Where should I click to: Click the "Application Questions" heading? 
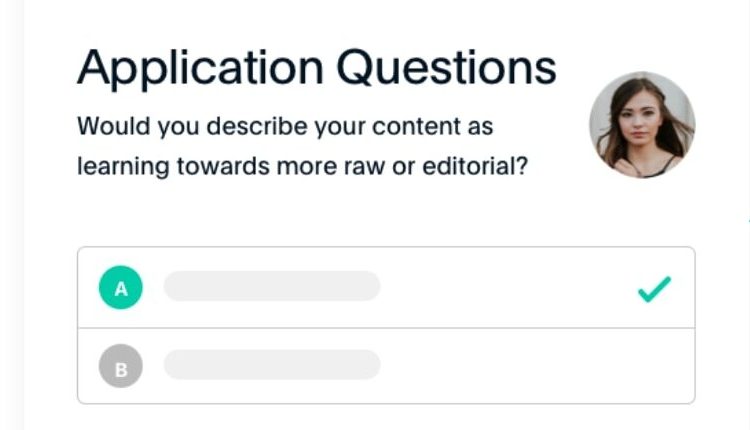coord(316,68)
